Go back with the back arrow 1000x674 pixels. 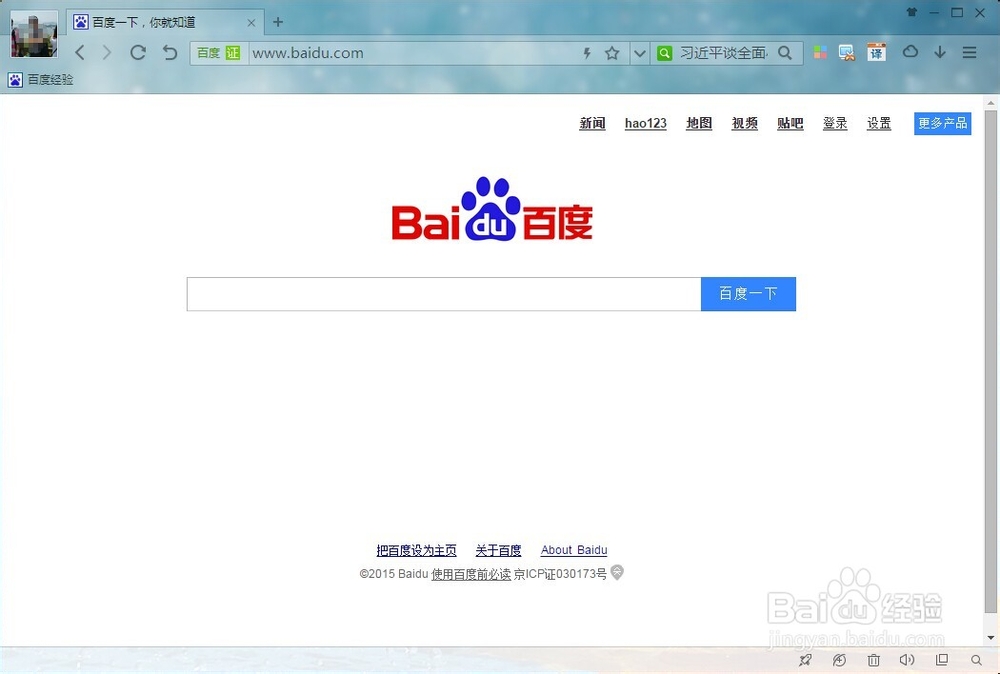point(80,52)
